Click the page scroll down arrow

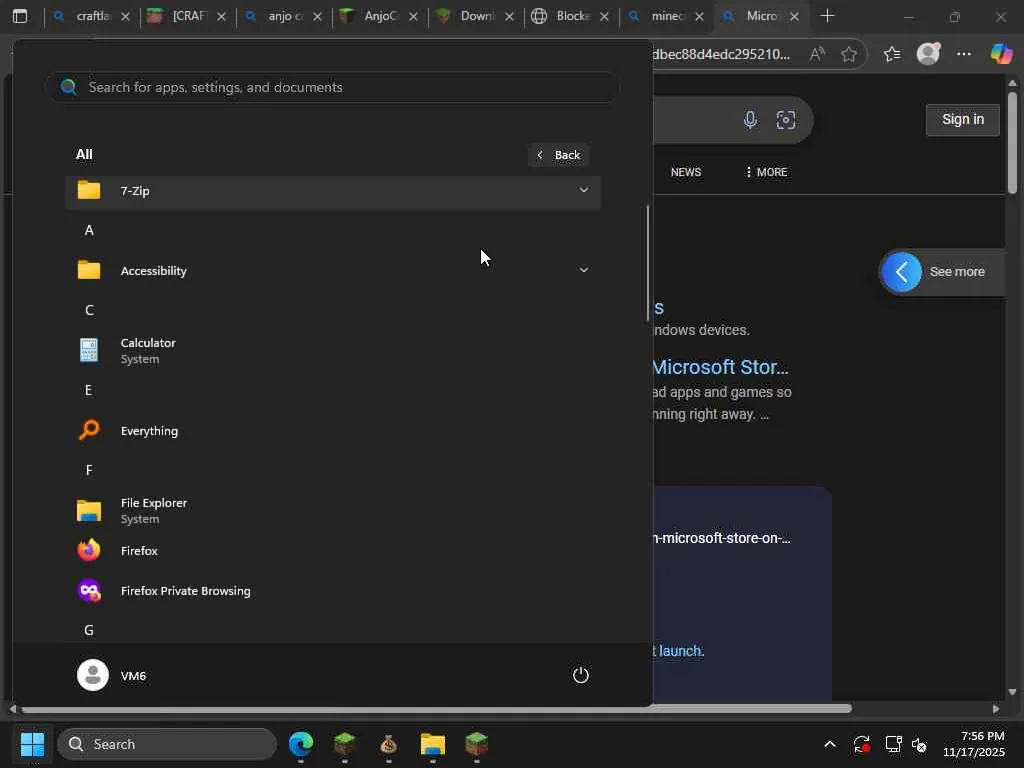coord(1012,692)
